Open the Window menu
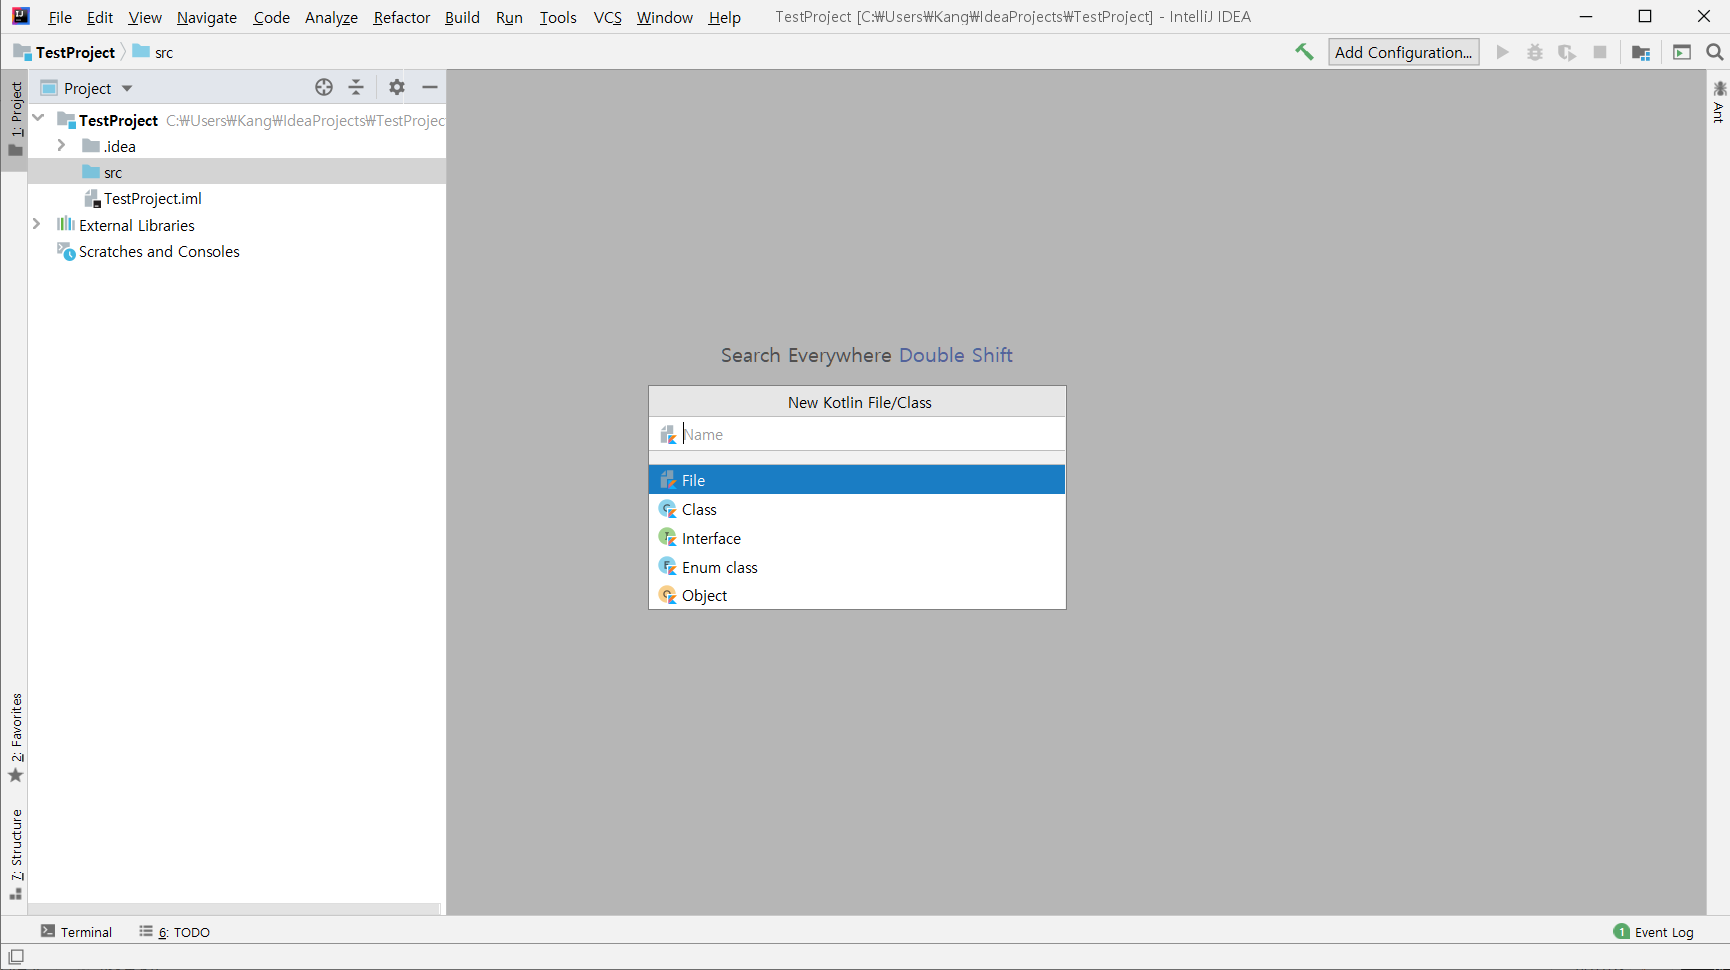Screen dimensions: 1730x970 tap(665, 17)
